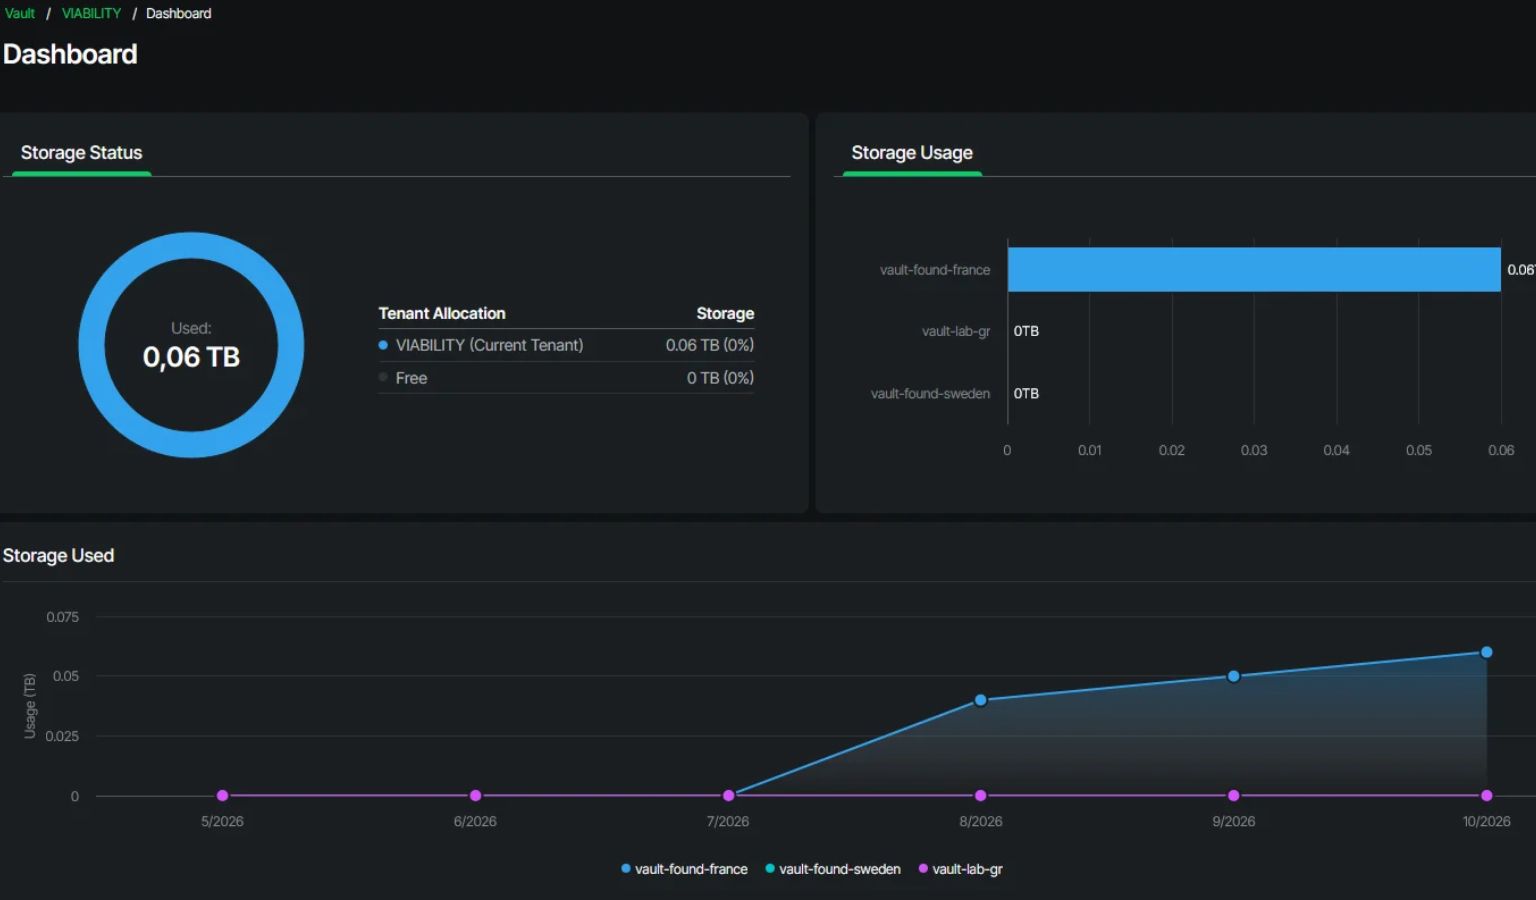Toggle vault-found-france series in legend
Image resolution: width=1536 pixels, height=900 pixels.
click(x=684, y=869)
